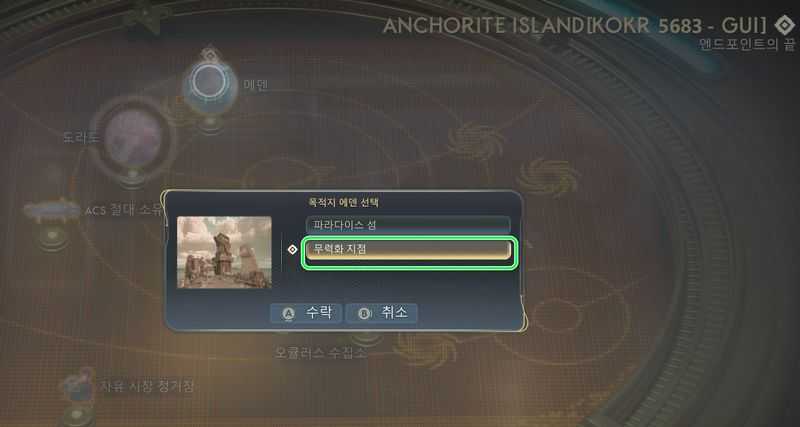800x427 pixels.
Task: Click the diamond selector next to 무력화 지점
Action: click(x=292, y=249)
